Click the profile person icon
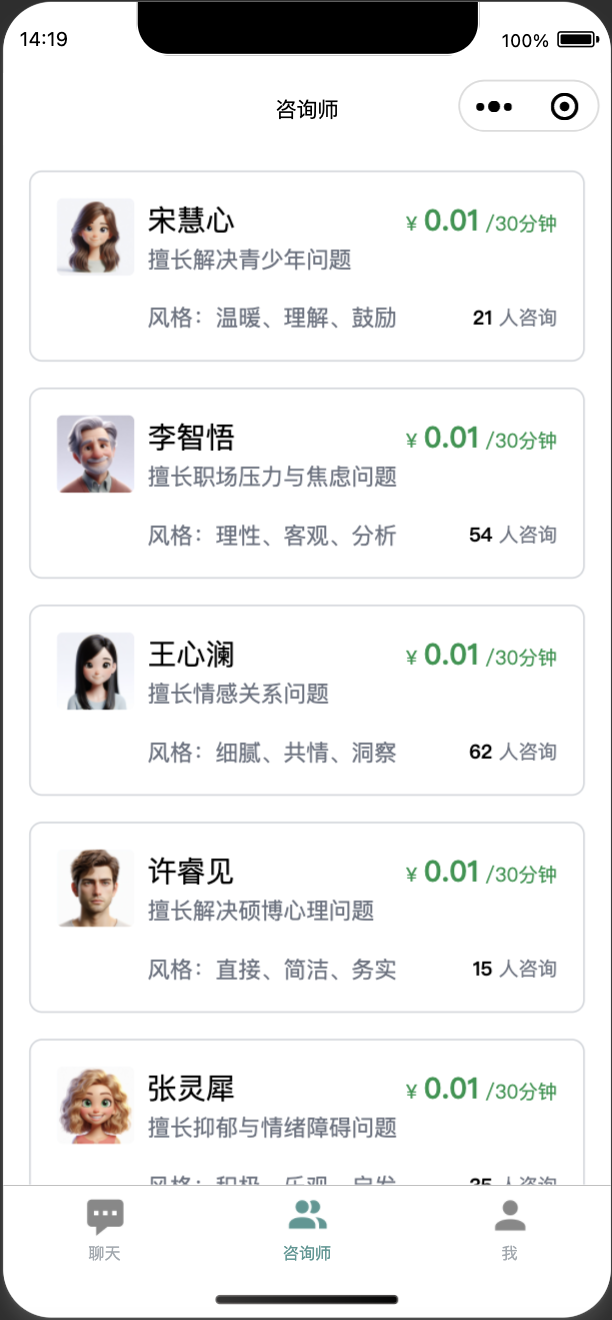Screen dimensions: 612x1320 (x=510, y=1216)
